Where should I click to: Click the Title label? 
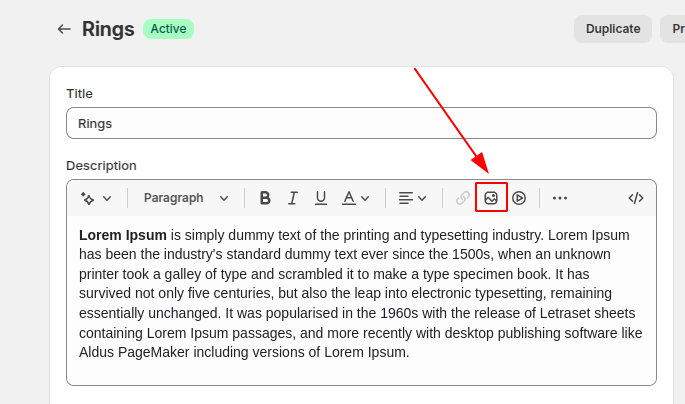[x=80, y=93]
